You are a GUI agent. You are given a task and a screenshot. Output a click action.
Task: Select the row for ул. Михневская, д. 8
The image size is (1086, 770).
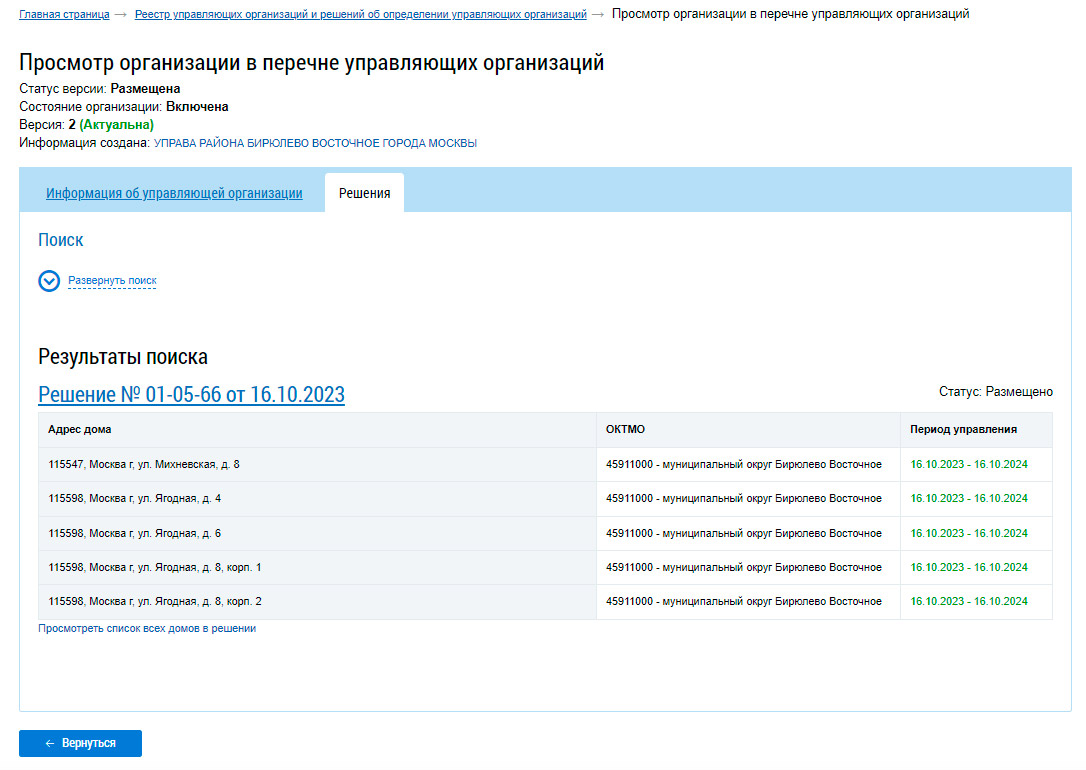[x=144, y=465]
